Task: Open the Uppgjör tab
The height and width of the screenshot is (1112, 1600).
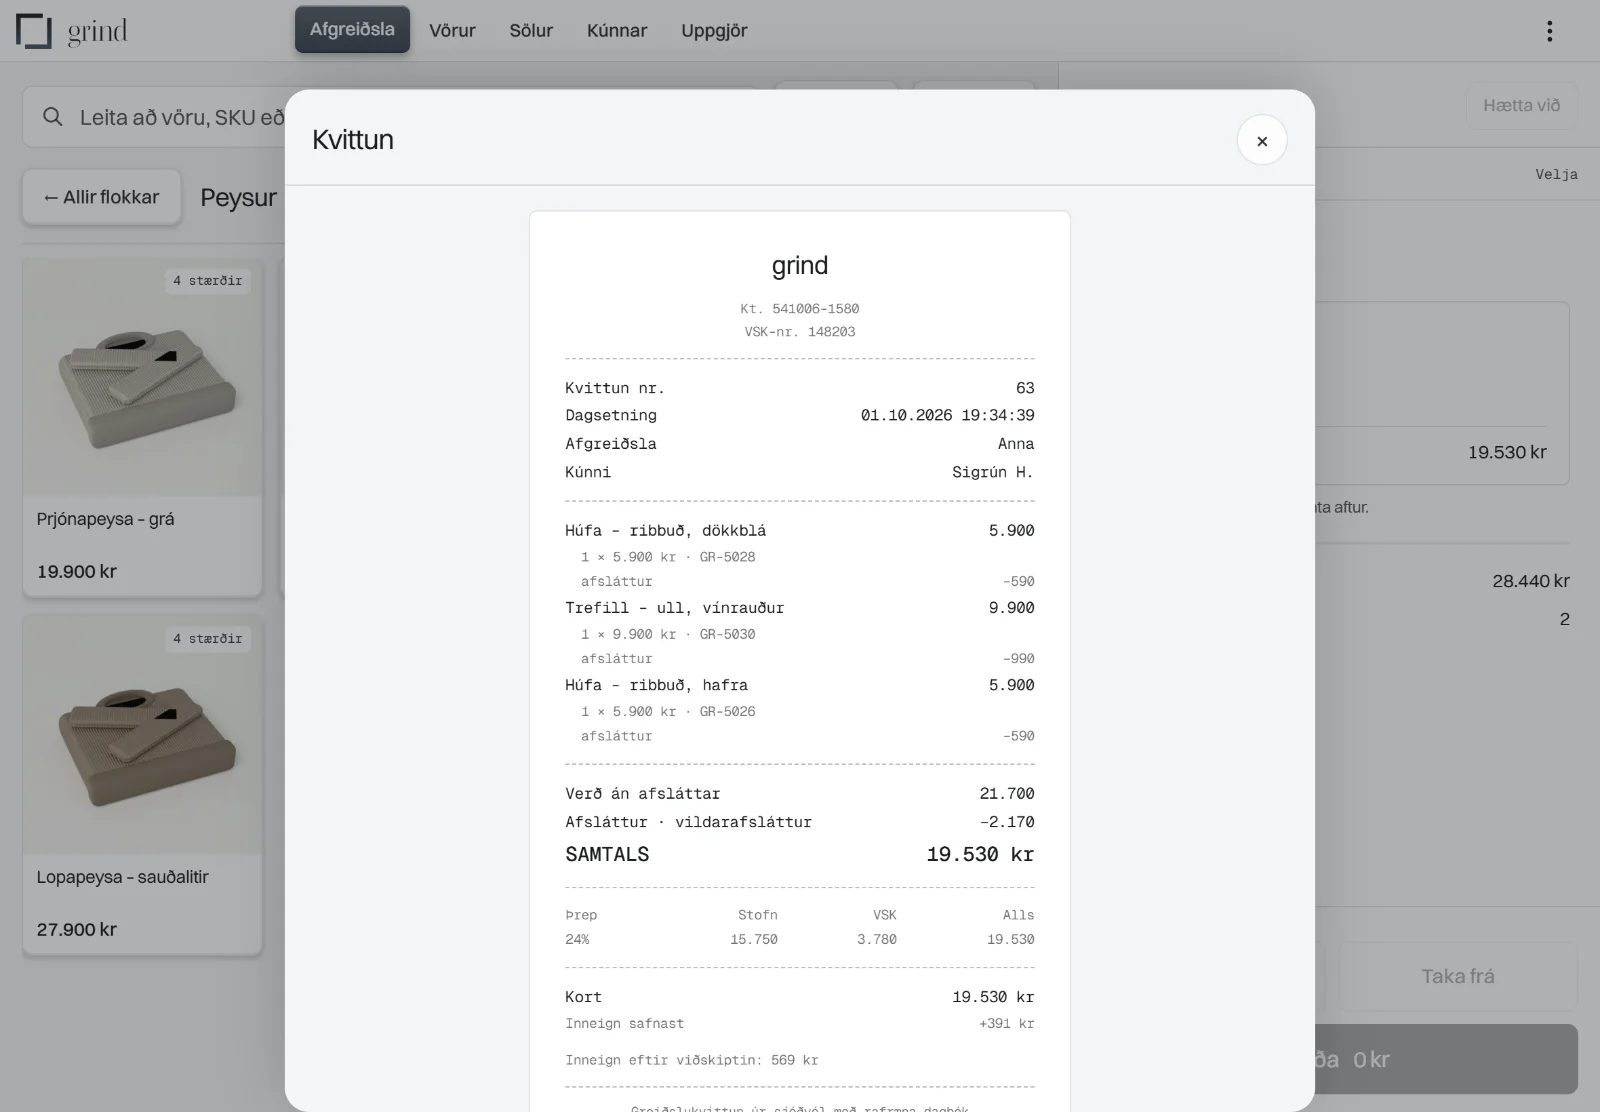Action: 714,31
